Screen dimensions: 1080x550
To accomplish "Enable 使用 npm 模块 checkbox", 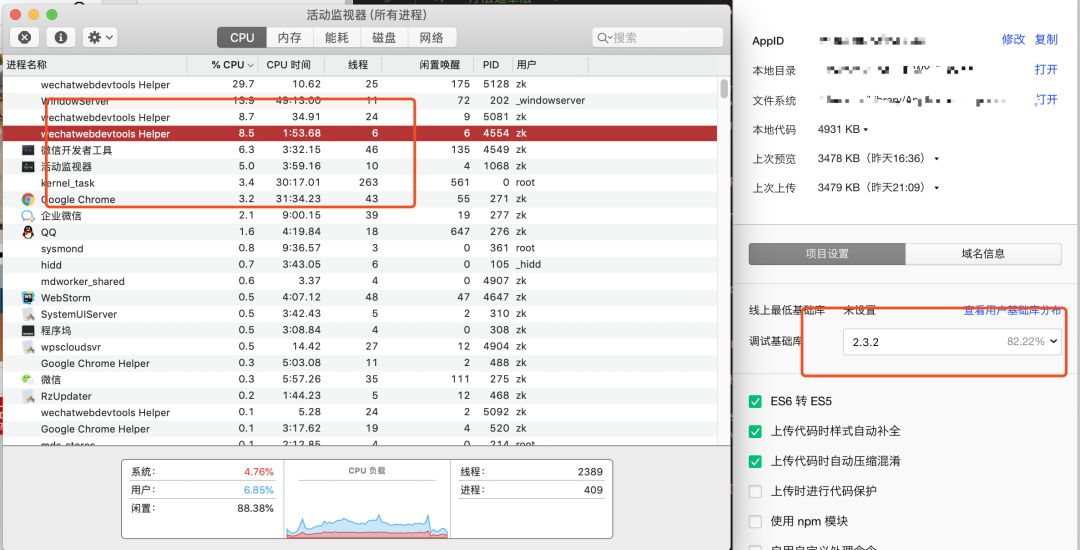I will [755, 522].
